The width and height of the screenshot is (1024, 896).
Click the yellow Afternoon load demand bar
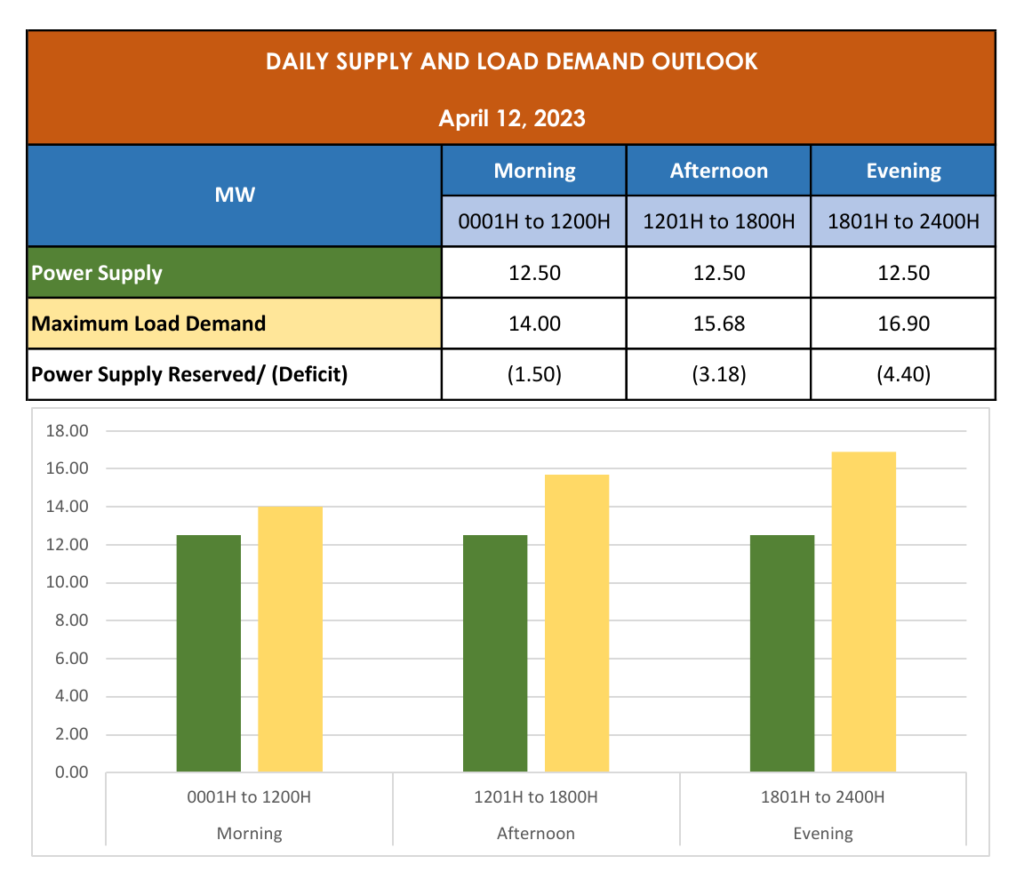[x=577, y=624]
